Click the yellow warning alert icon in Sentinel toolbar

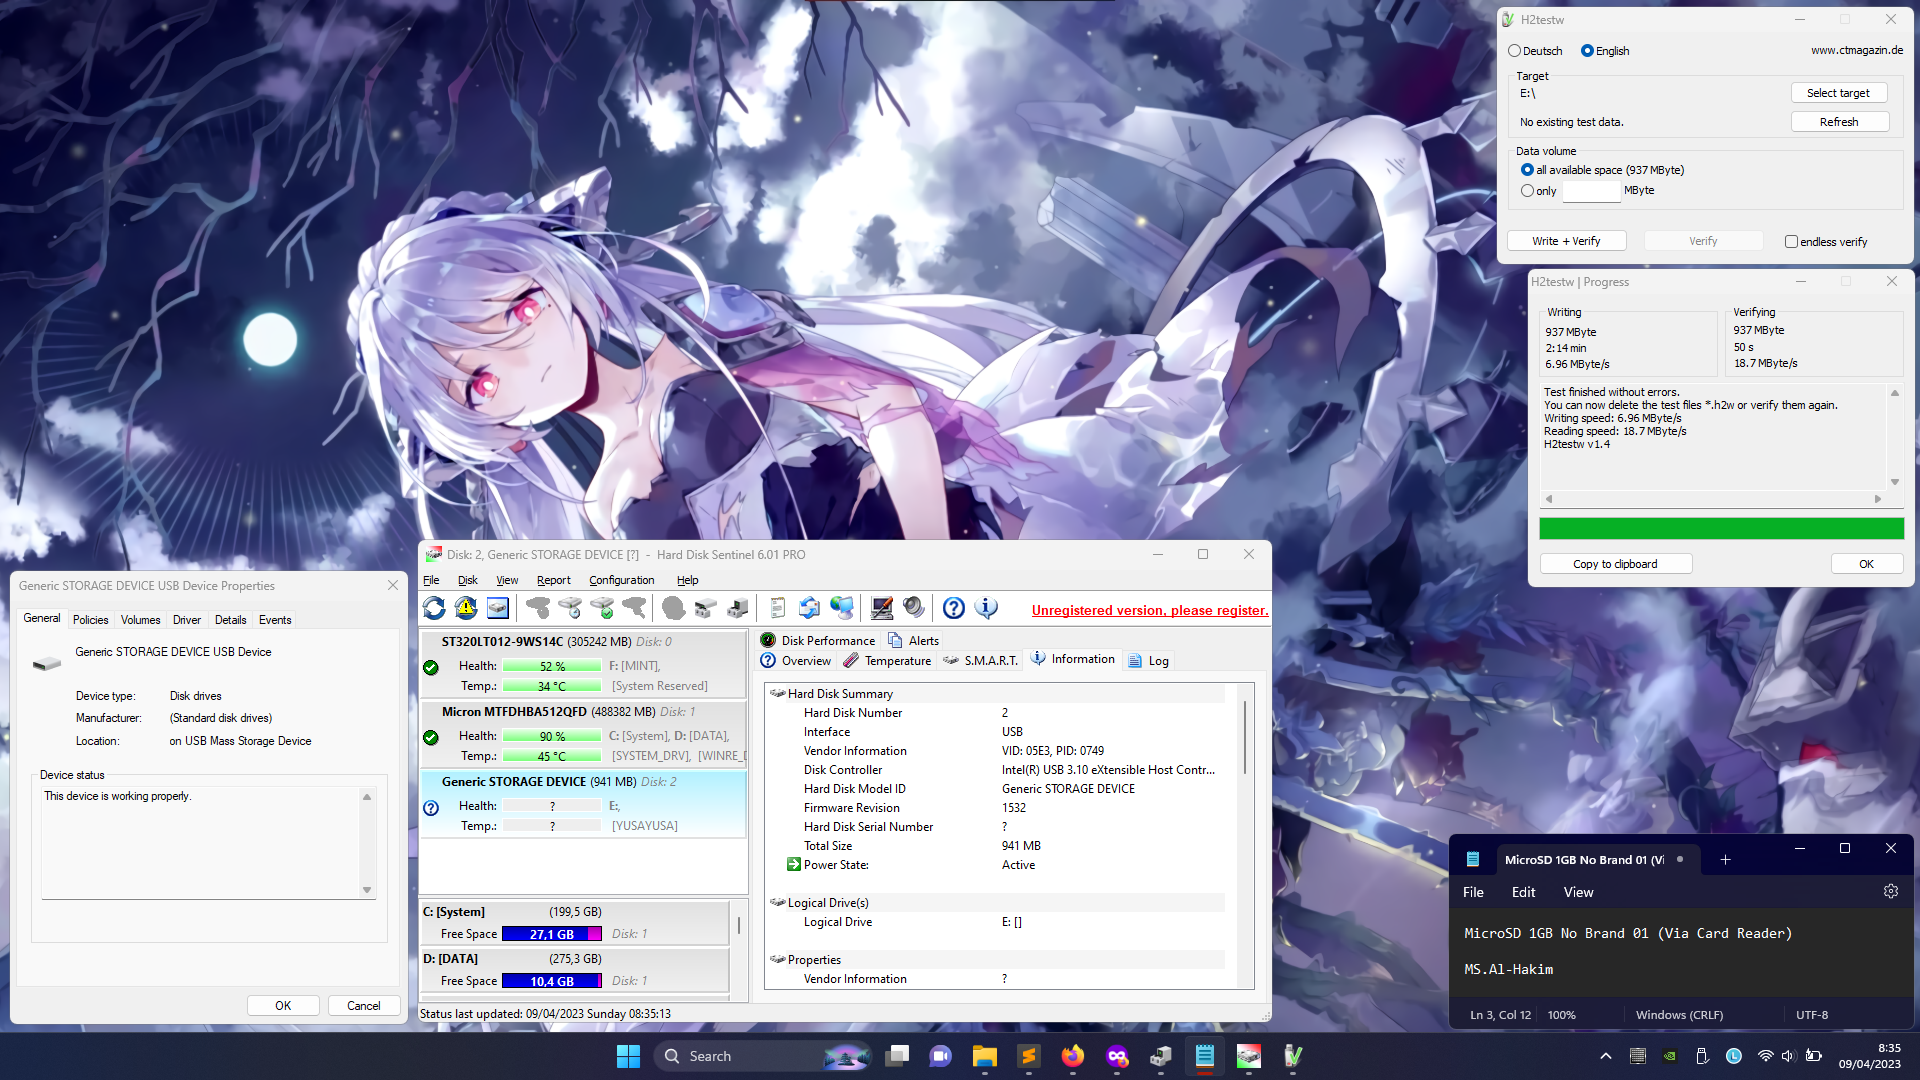click(466, 608)
